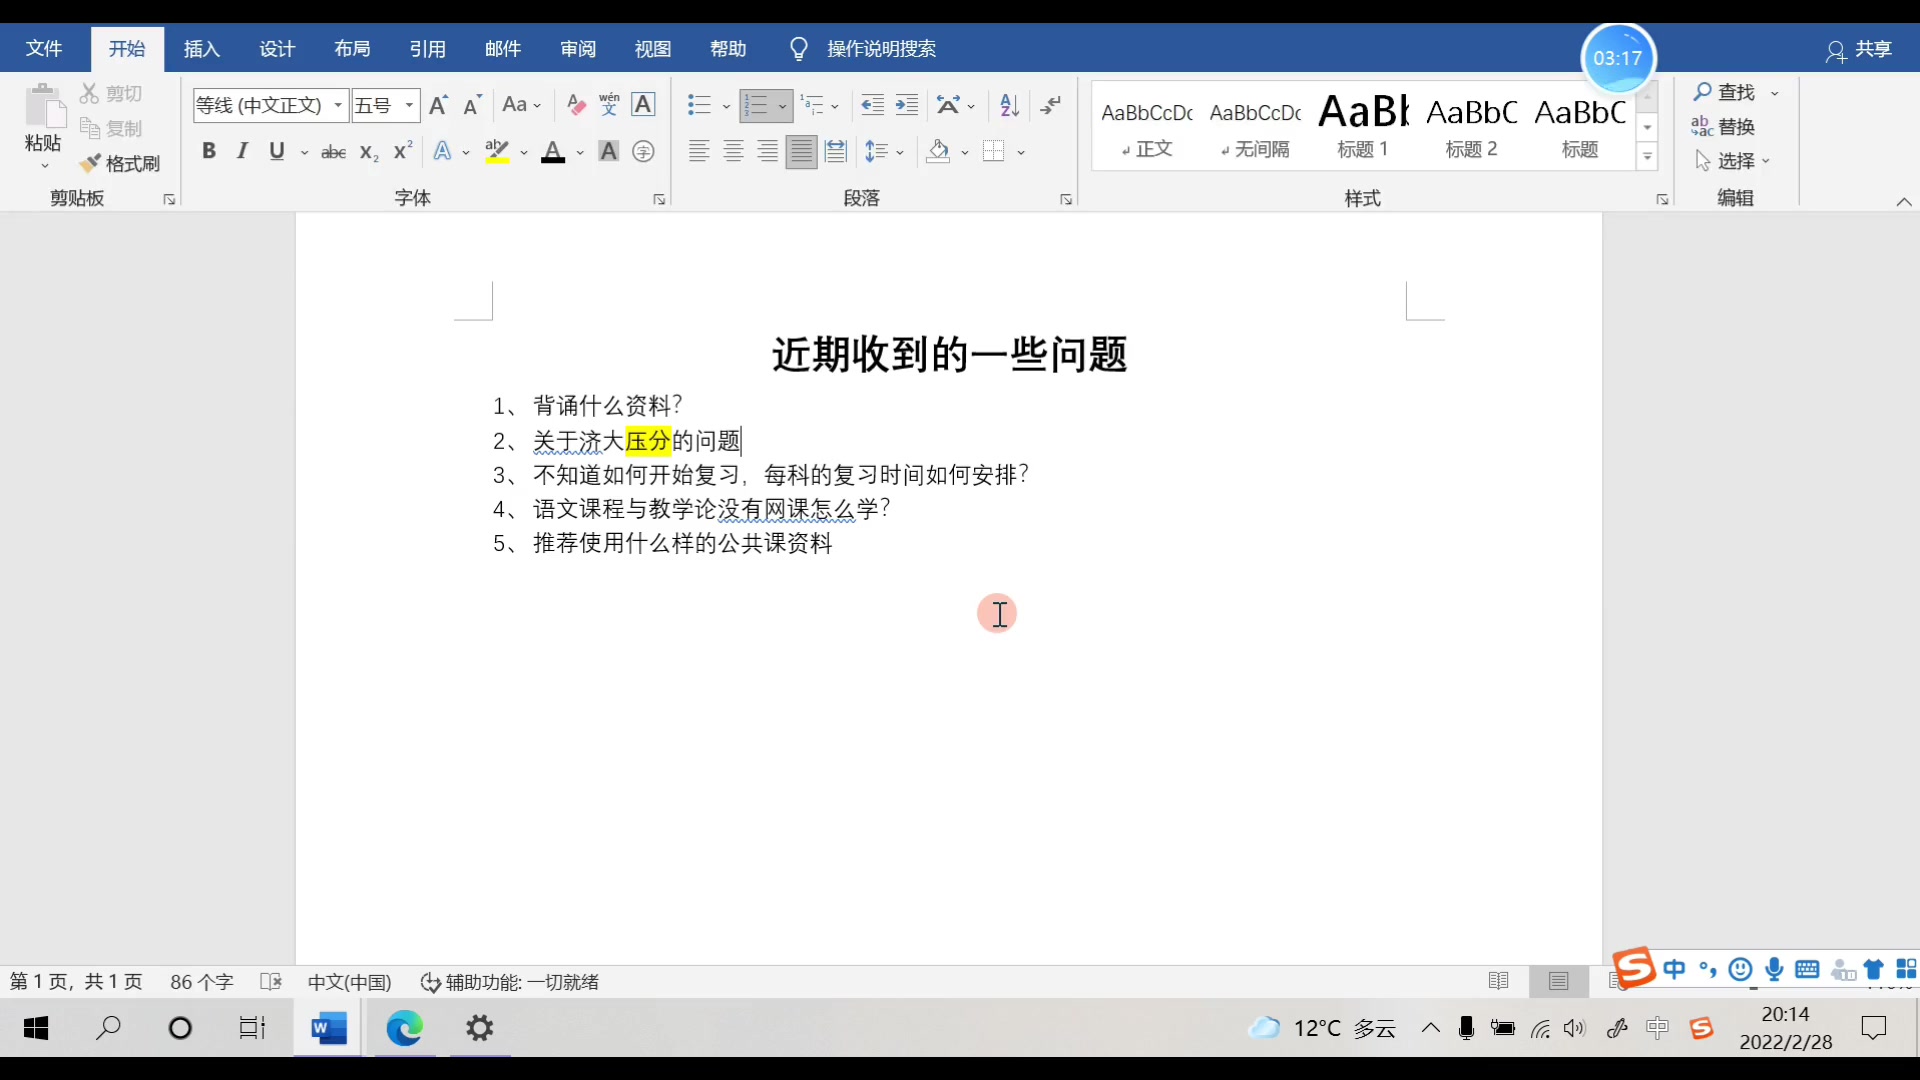1920x1080 pixels.
Task: Open the font size (五号) dropdown
Action: pyautogui.click(x=409, y=105)
